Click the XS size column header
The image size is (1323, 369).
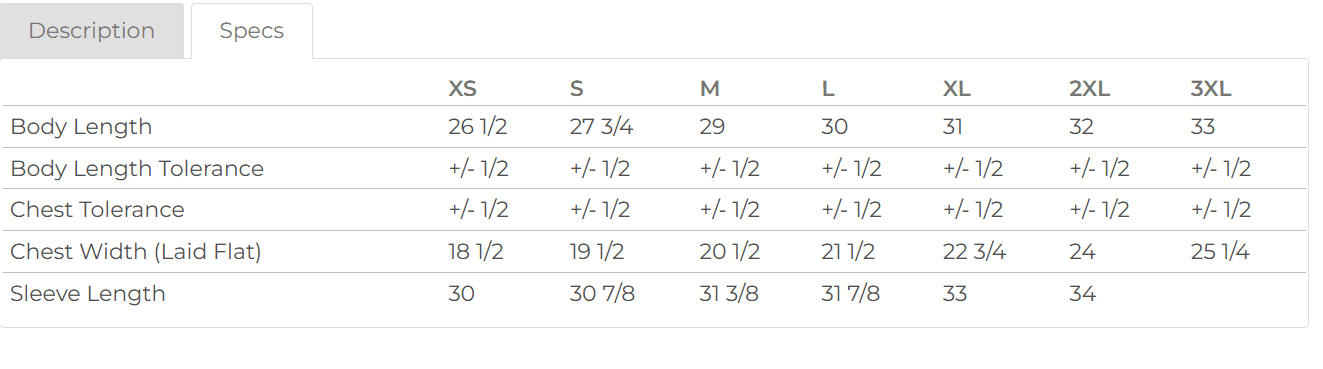coord(462,88)
